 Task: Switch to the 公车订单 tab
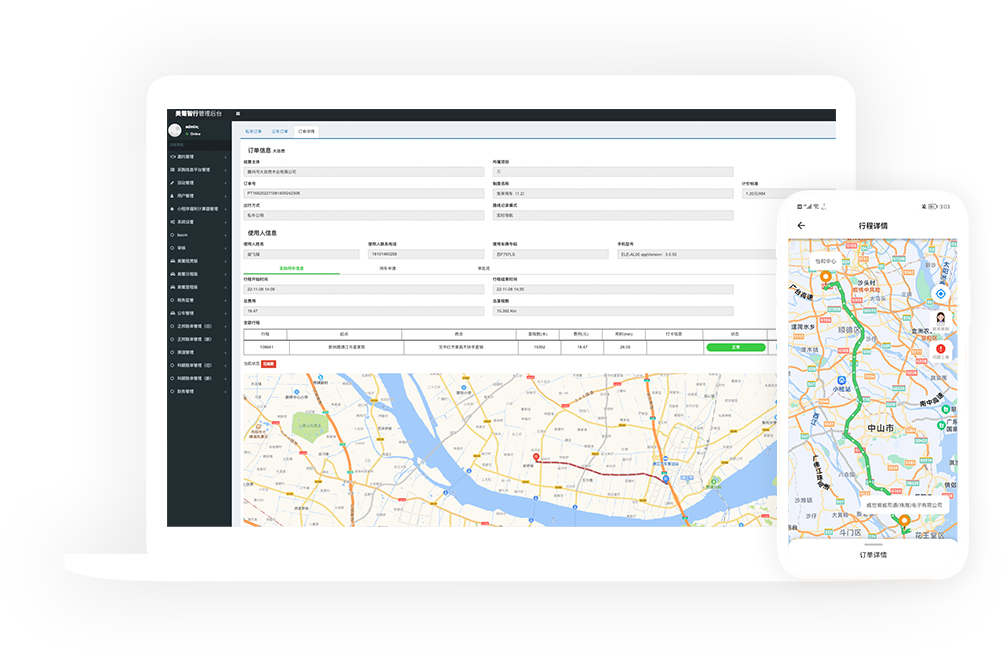[280, 131]
